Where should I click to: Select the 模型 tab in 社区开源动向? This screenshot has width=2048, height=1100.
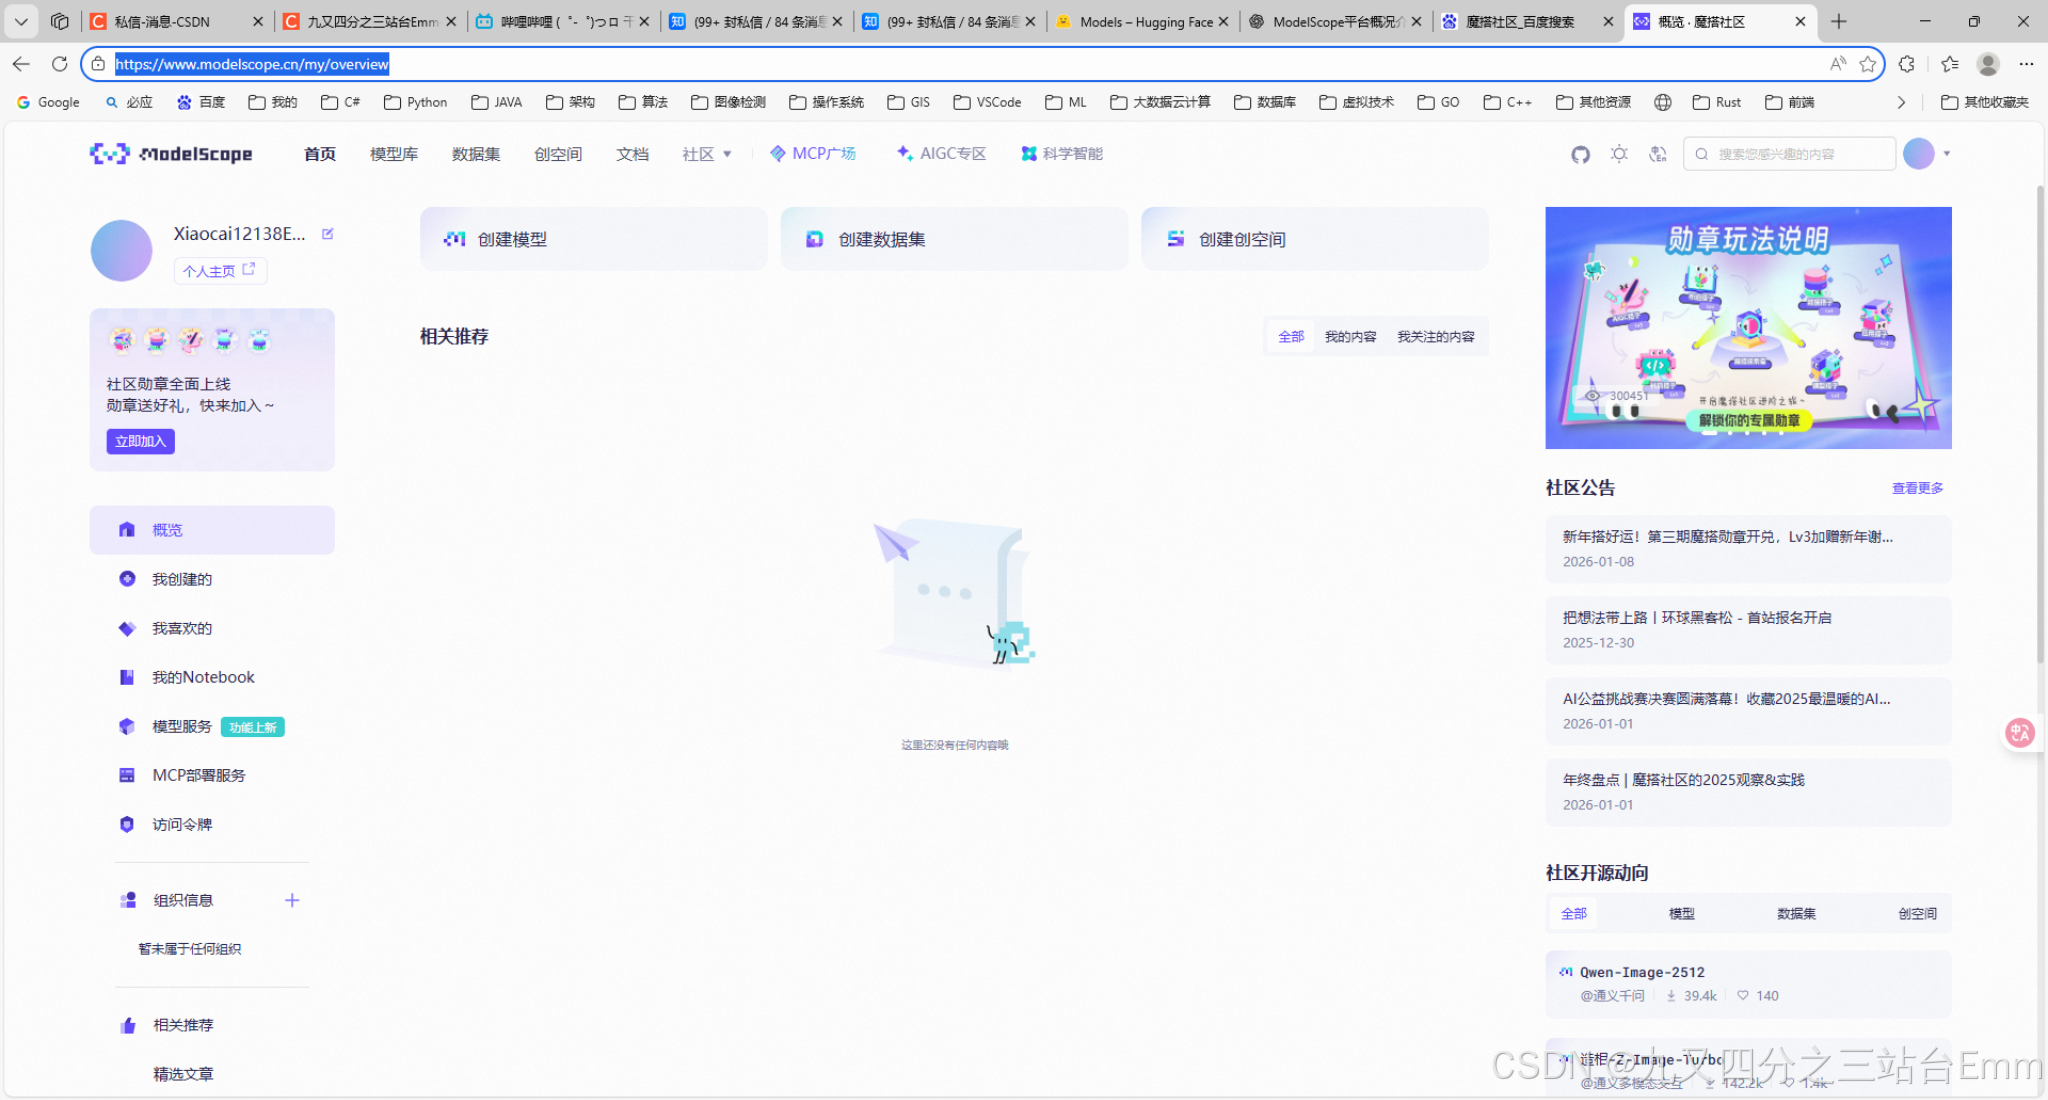[1681, 913]
